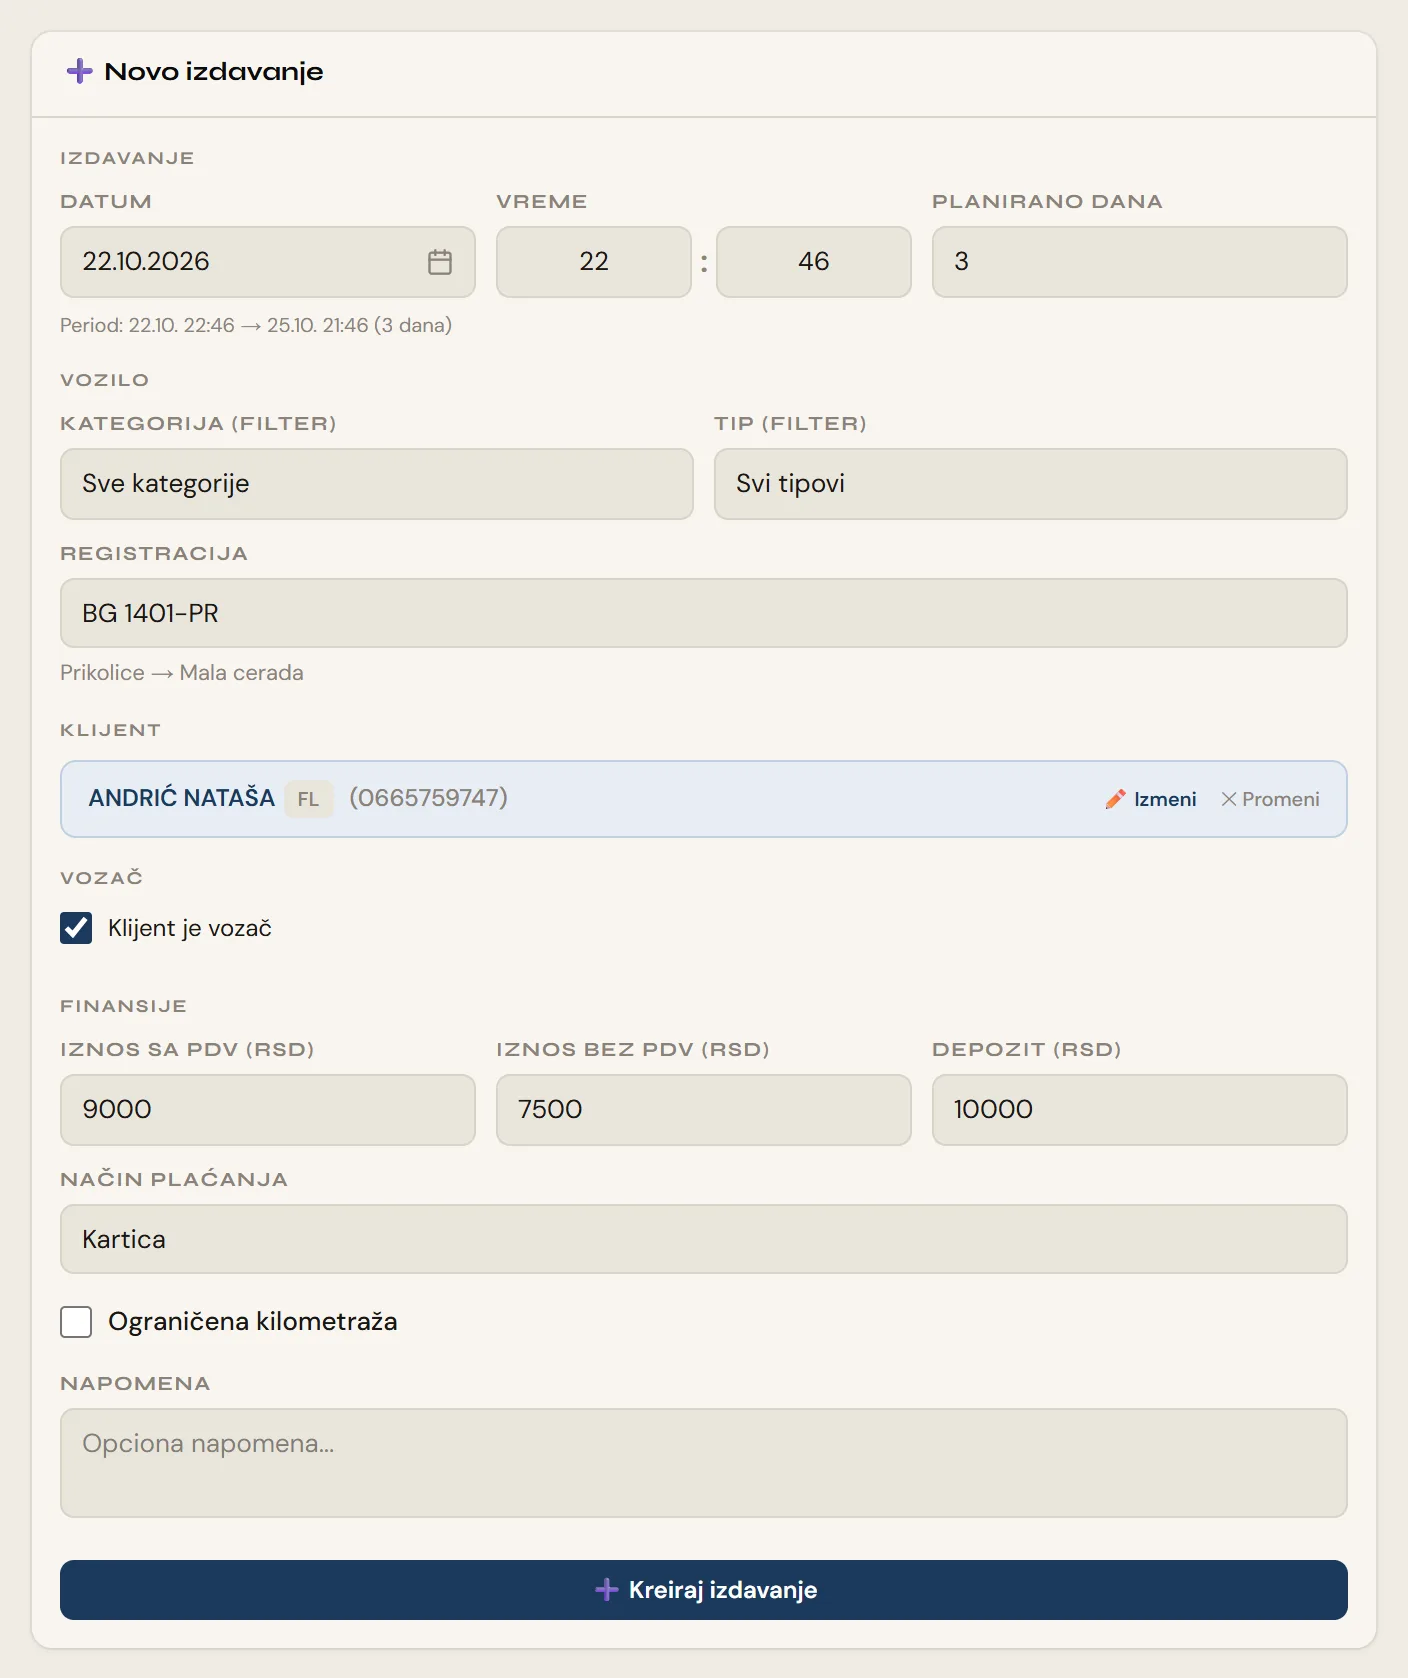
Task: Open the Registracija dropdown showing BG 1401-PR
Action: [x=704, y=613]
